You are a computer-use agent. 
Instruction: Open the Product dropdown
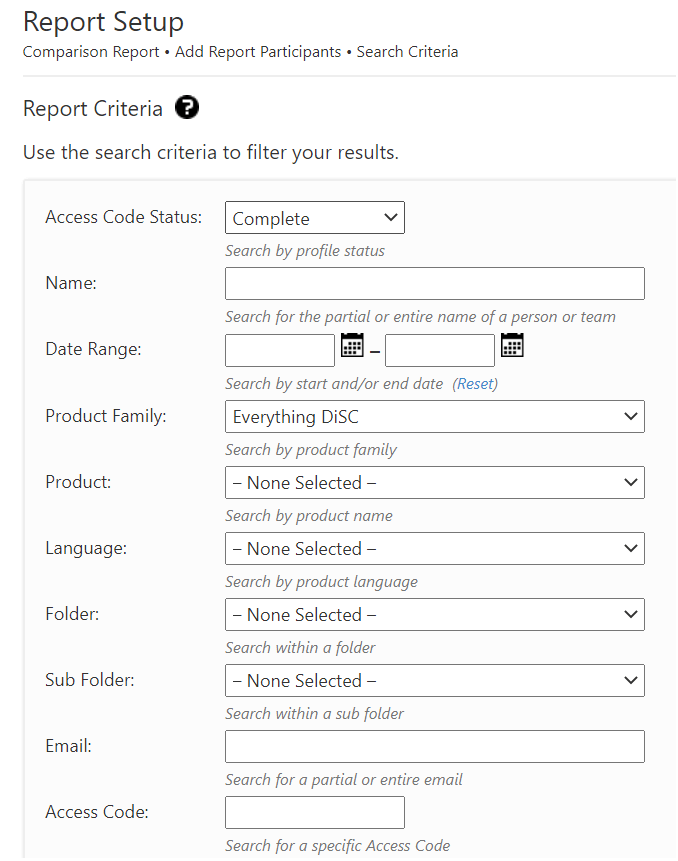tap(434, 482)
